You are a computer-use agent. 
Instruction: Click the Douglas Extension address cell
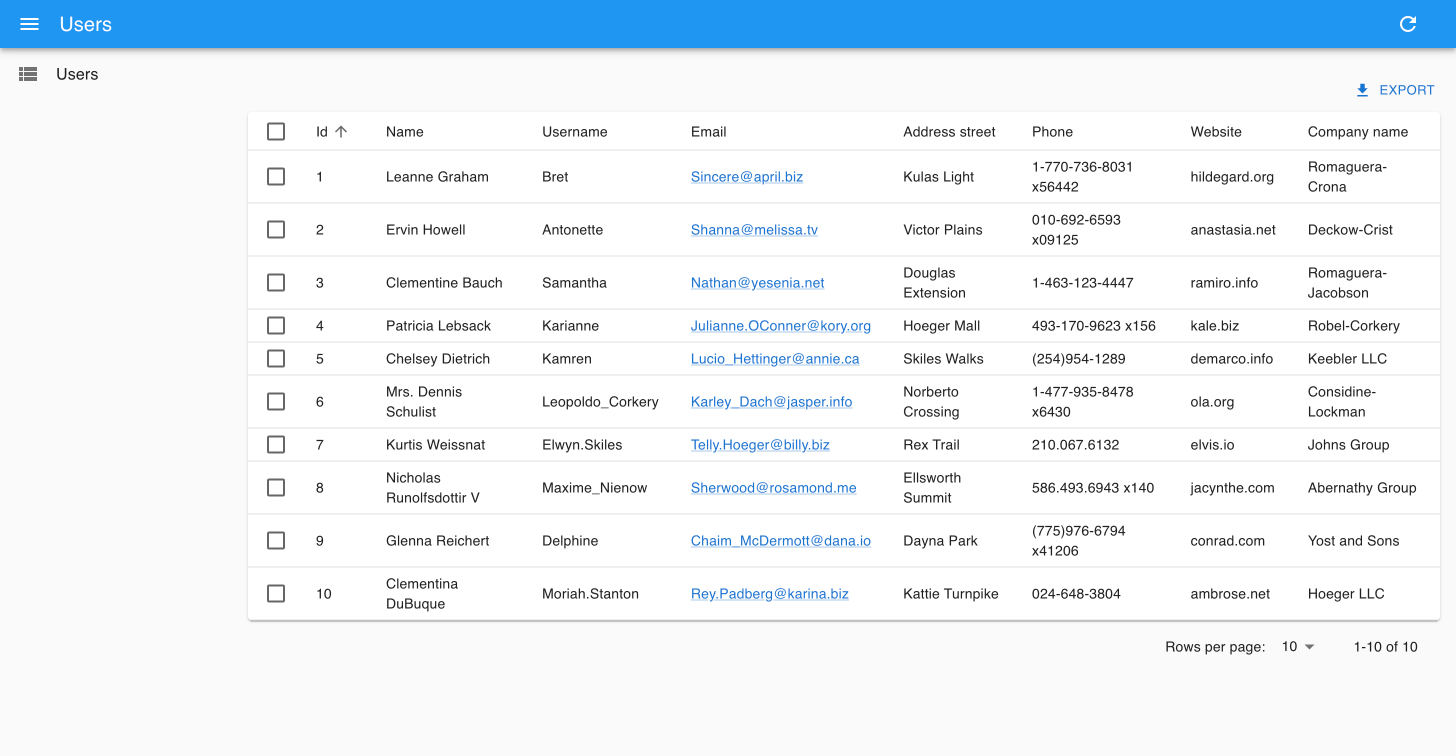click(x=935, y=282)
